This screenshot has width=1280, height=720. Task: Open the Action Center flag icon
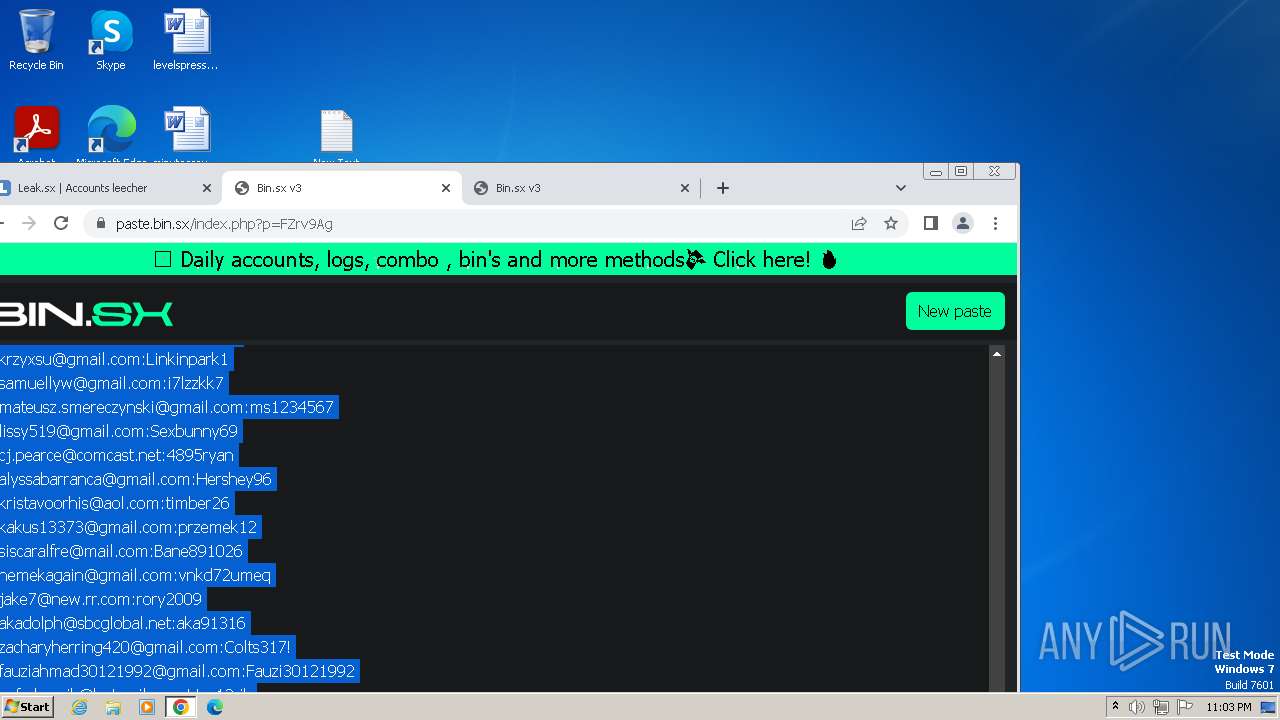(x=1184, y=707)
